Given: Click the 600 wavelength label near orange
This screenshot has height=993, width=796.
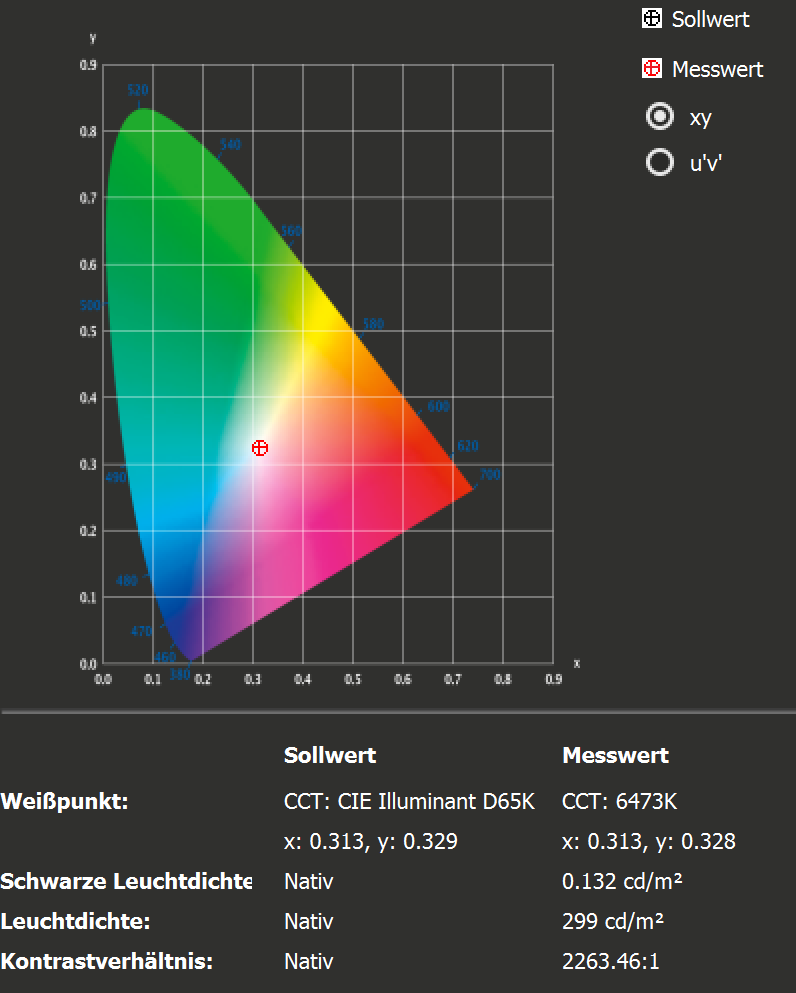Looking at the screenshot, I should (x=438, y=407).
